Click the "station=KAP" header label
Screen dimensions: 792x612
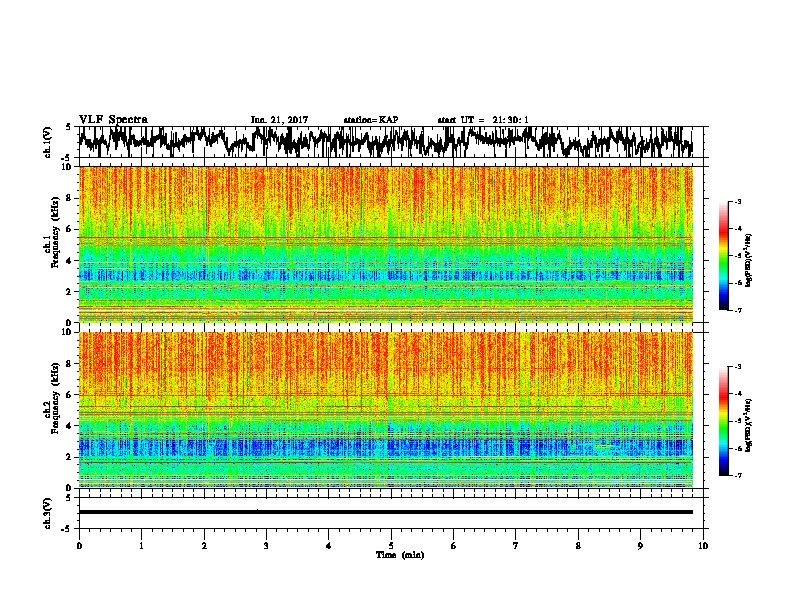(371, 120)
